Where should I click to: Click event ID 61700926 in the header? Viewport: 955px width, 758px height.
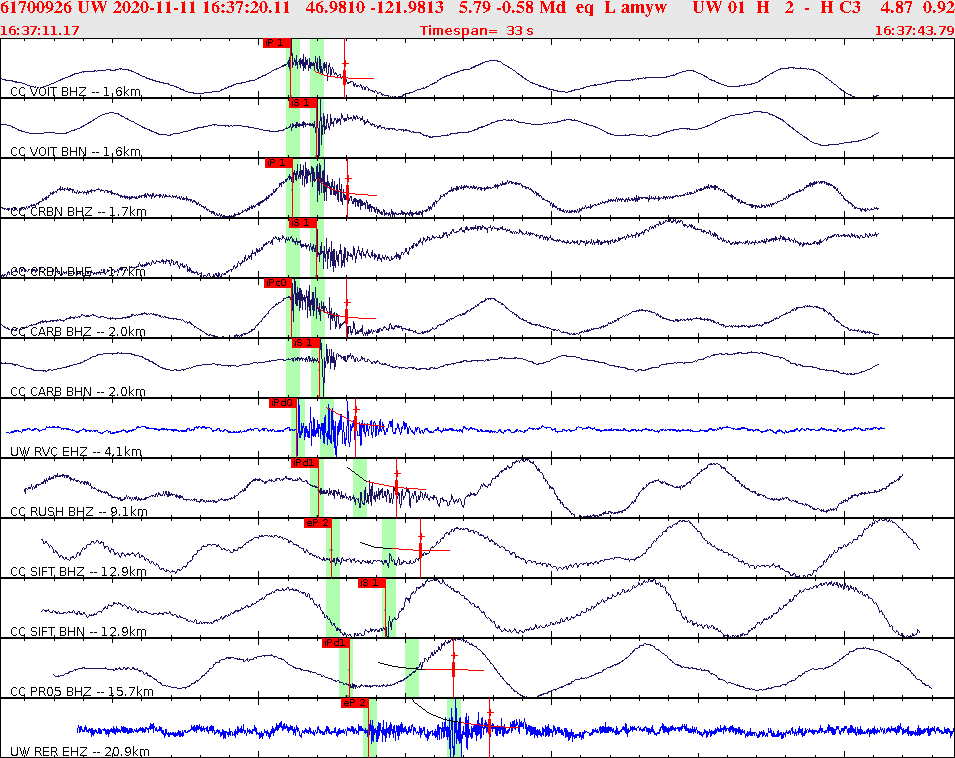(32, 8)
